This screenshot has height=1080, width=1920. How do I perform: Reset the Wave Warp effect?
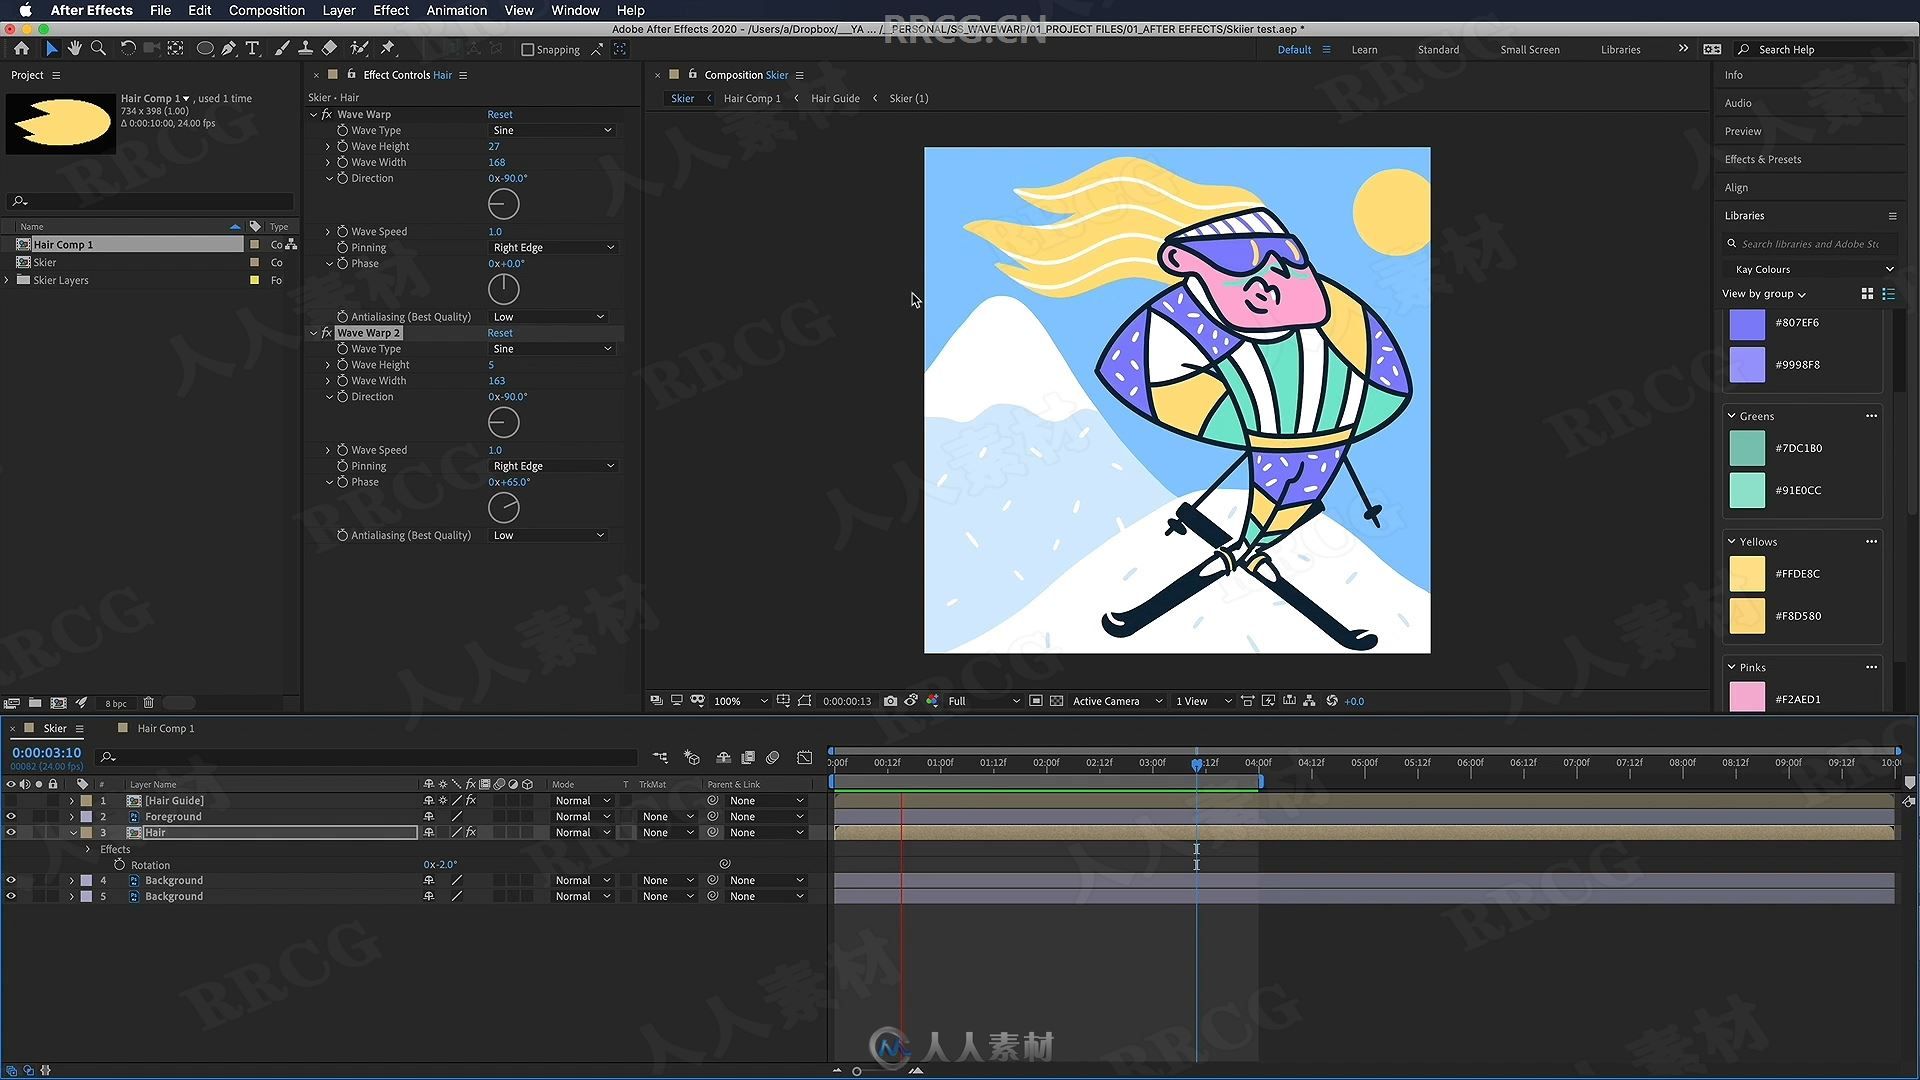[500, 114]
